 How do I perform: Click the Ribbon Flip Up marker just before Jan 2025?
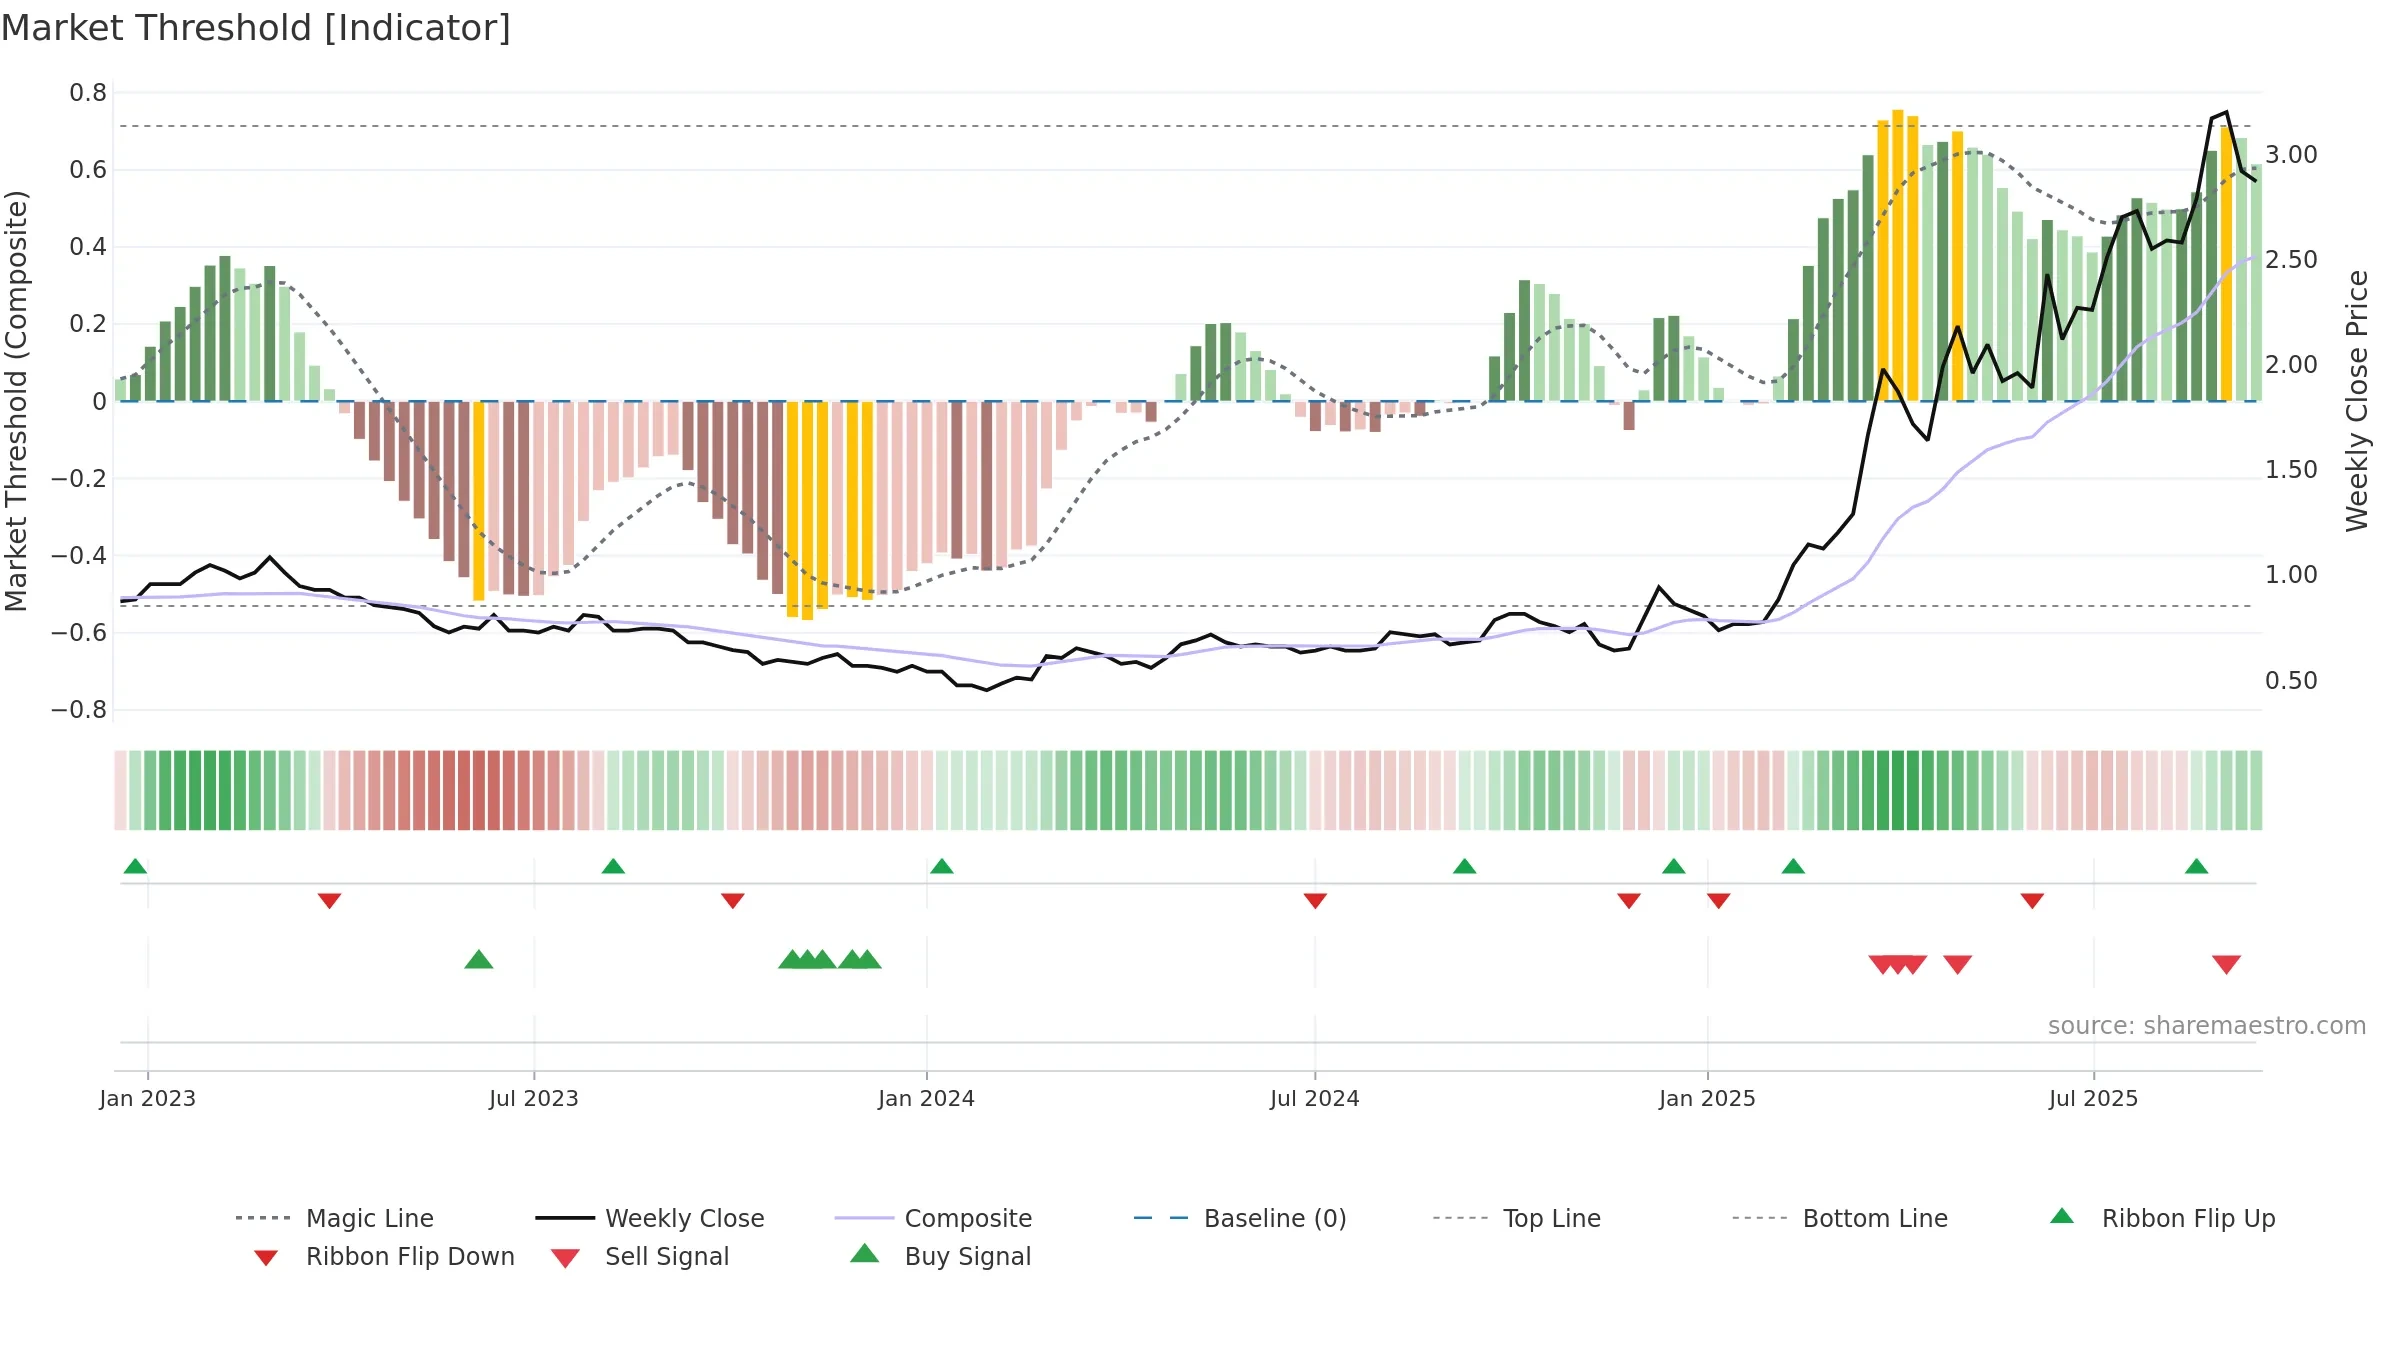point(1673,866)
